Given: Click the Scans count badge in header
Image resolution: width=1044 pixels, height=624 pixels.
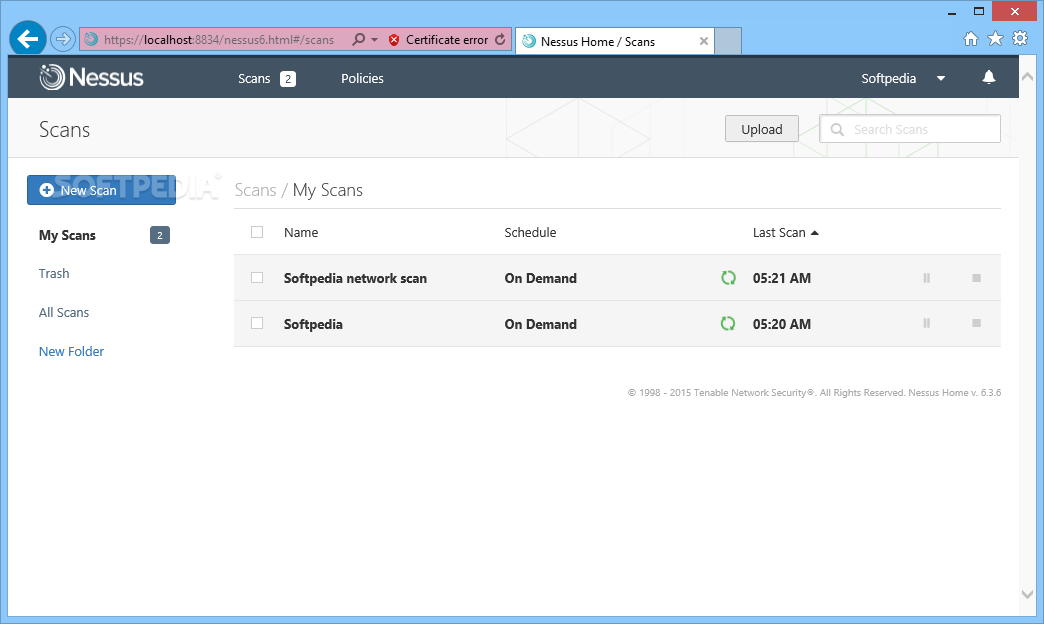Looking at the screenshot, I should 288,79.
